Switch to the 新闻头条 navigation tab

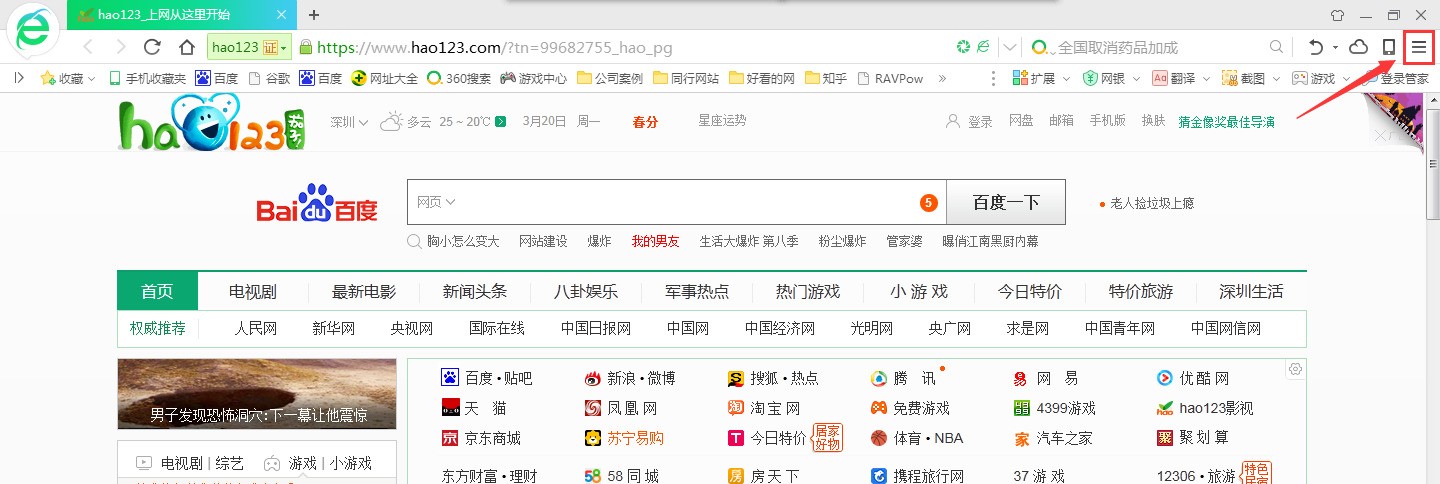pyautogui.click(x=475, y=292)
